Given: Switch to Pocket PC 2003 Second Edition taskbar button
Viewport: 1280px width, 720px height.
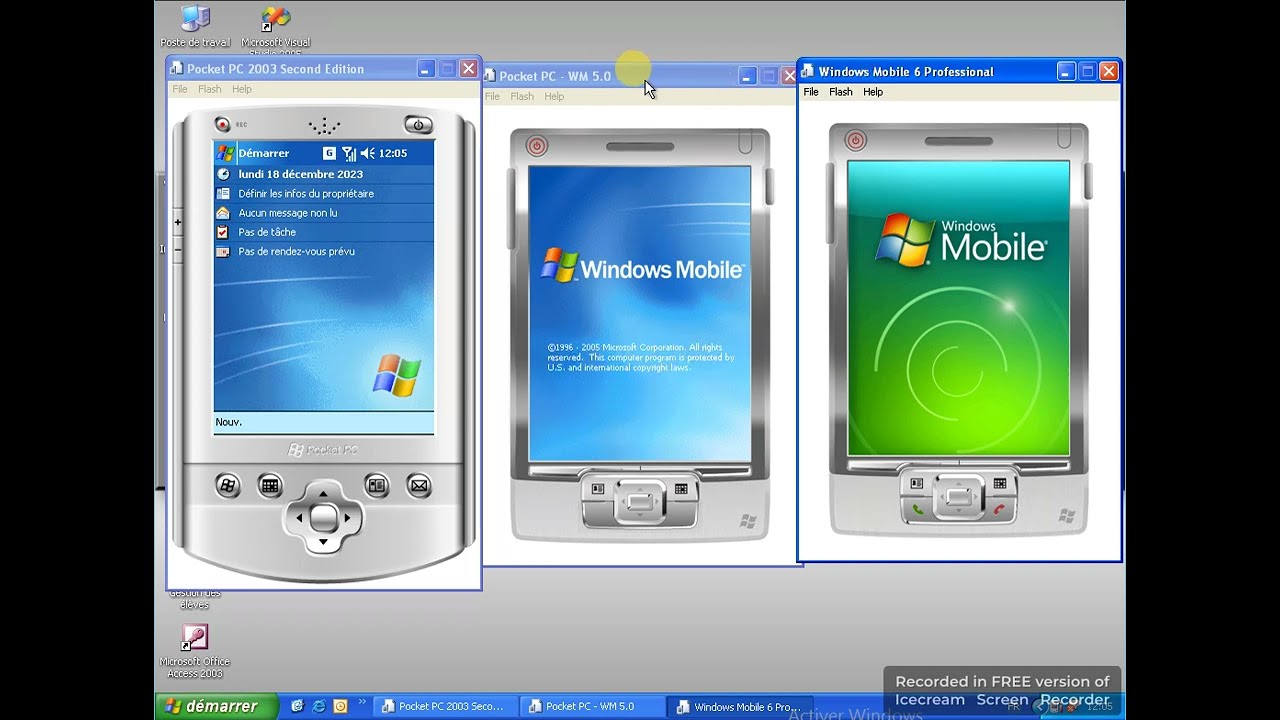Looking at the screenshot, I should (445, 706).
